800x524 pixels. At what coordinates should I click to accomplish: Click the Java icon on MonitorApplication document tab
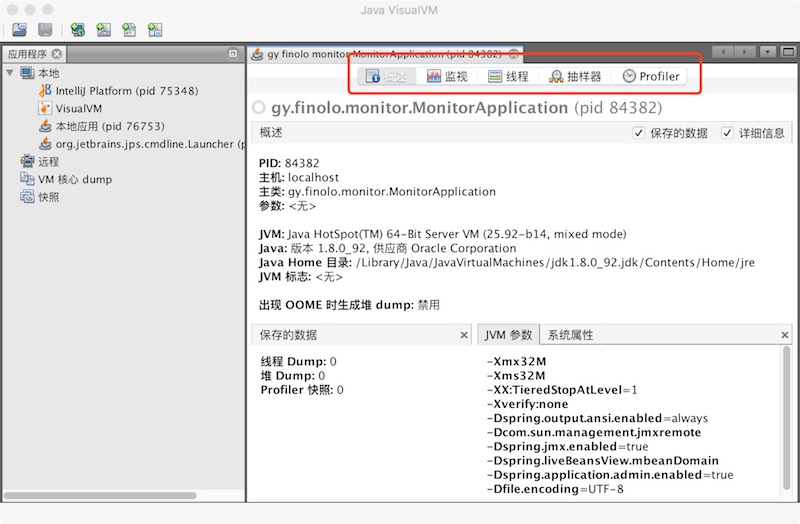(257, 54)
